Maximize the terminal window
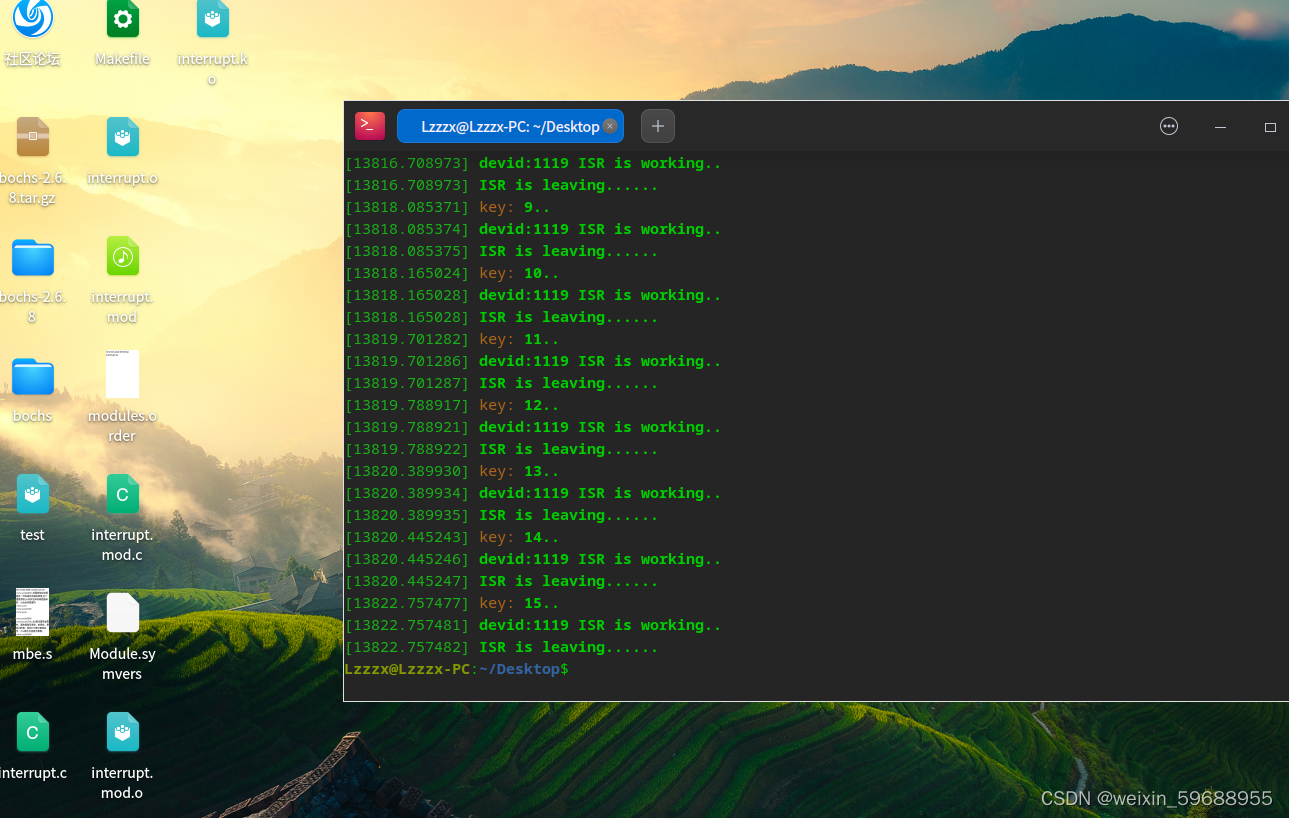Screen dimensions: 1289x818 click(1270, 127)
